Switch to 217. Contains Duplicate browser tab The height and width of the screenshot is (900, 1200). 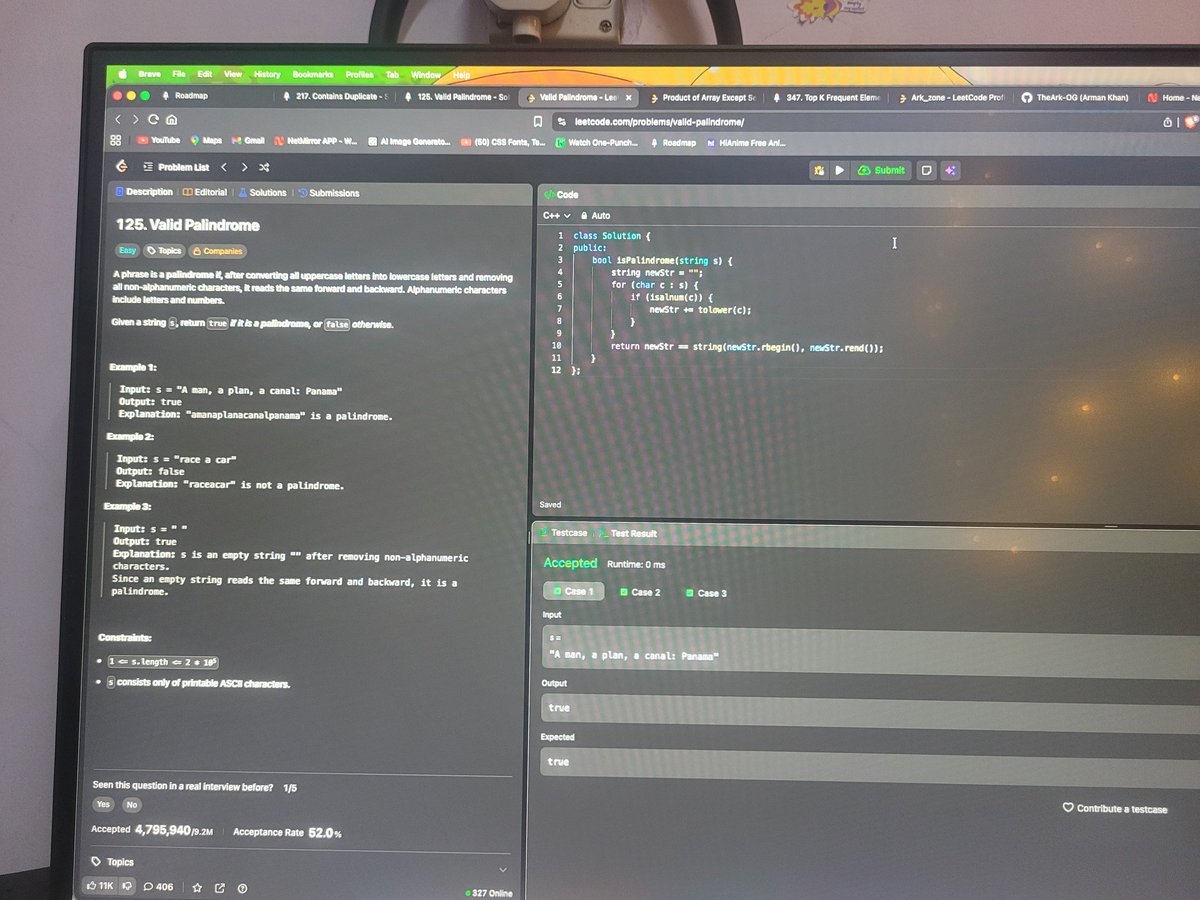[335, 97]
